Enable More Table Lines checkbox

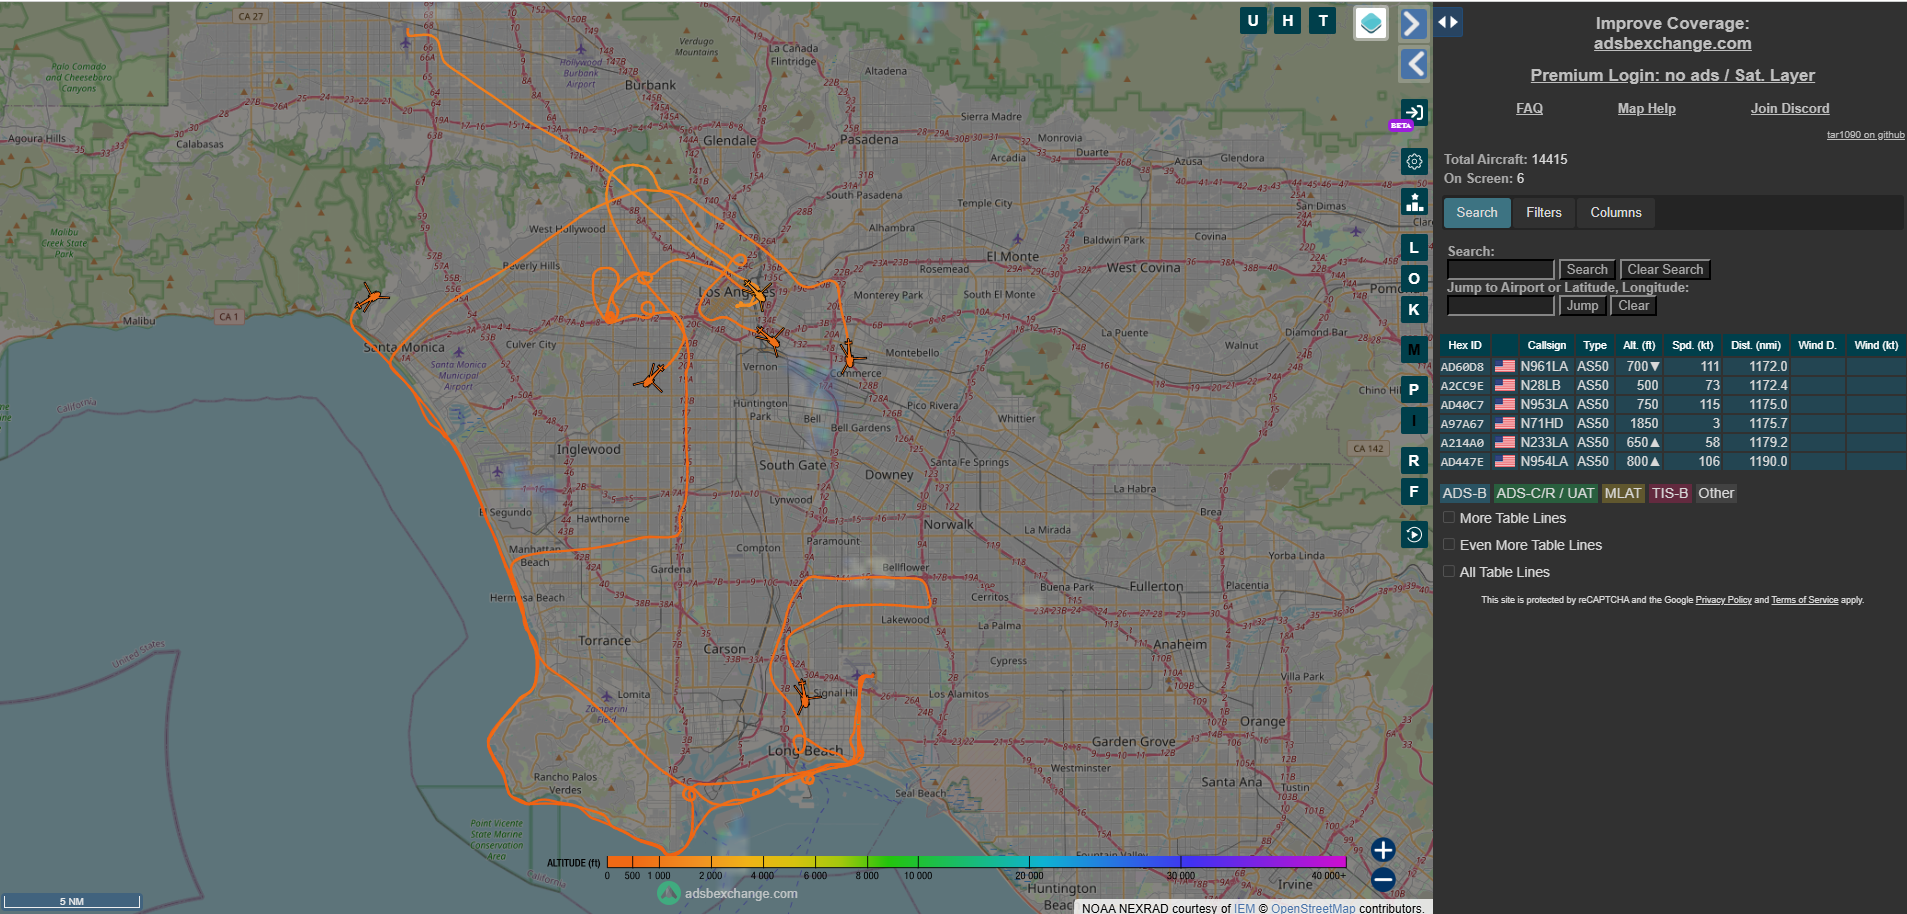point(1449,518)
